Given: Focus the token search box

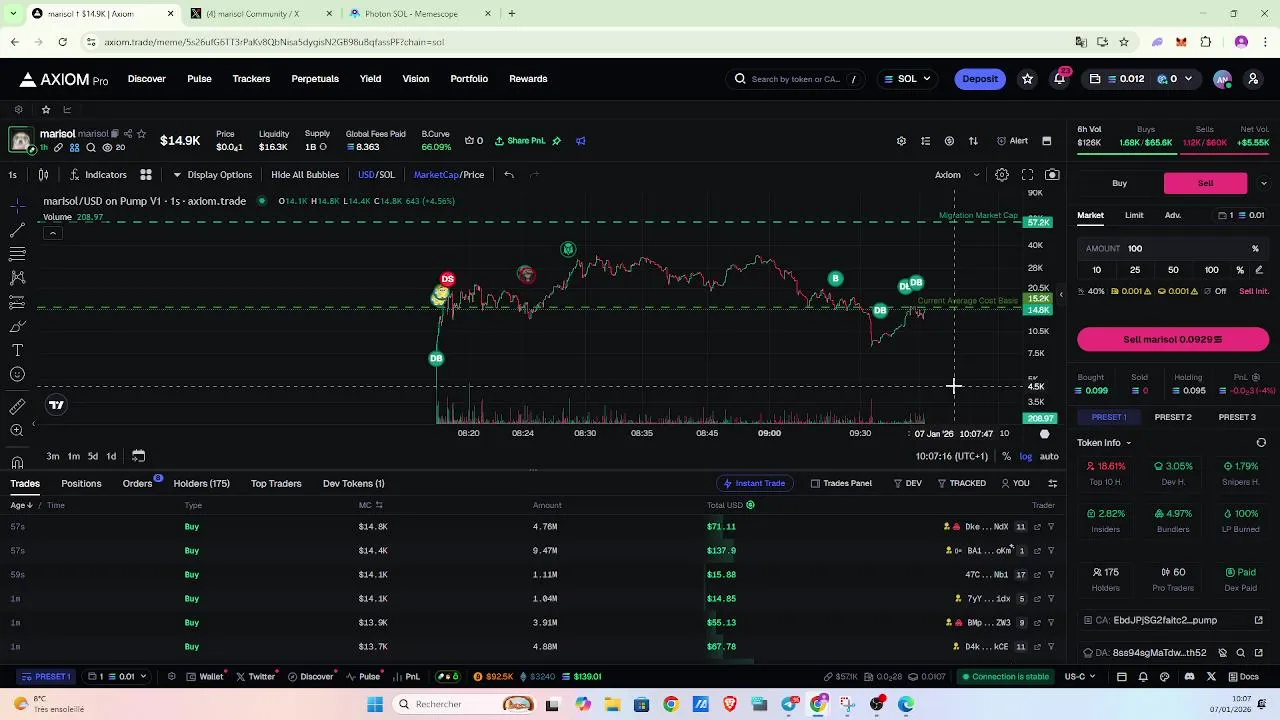Looking at the screenshot, I should click(x=796, y=79).
